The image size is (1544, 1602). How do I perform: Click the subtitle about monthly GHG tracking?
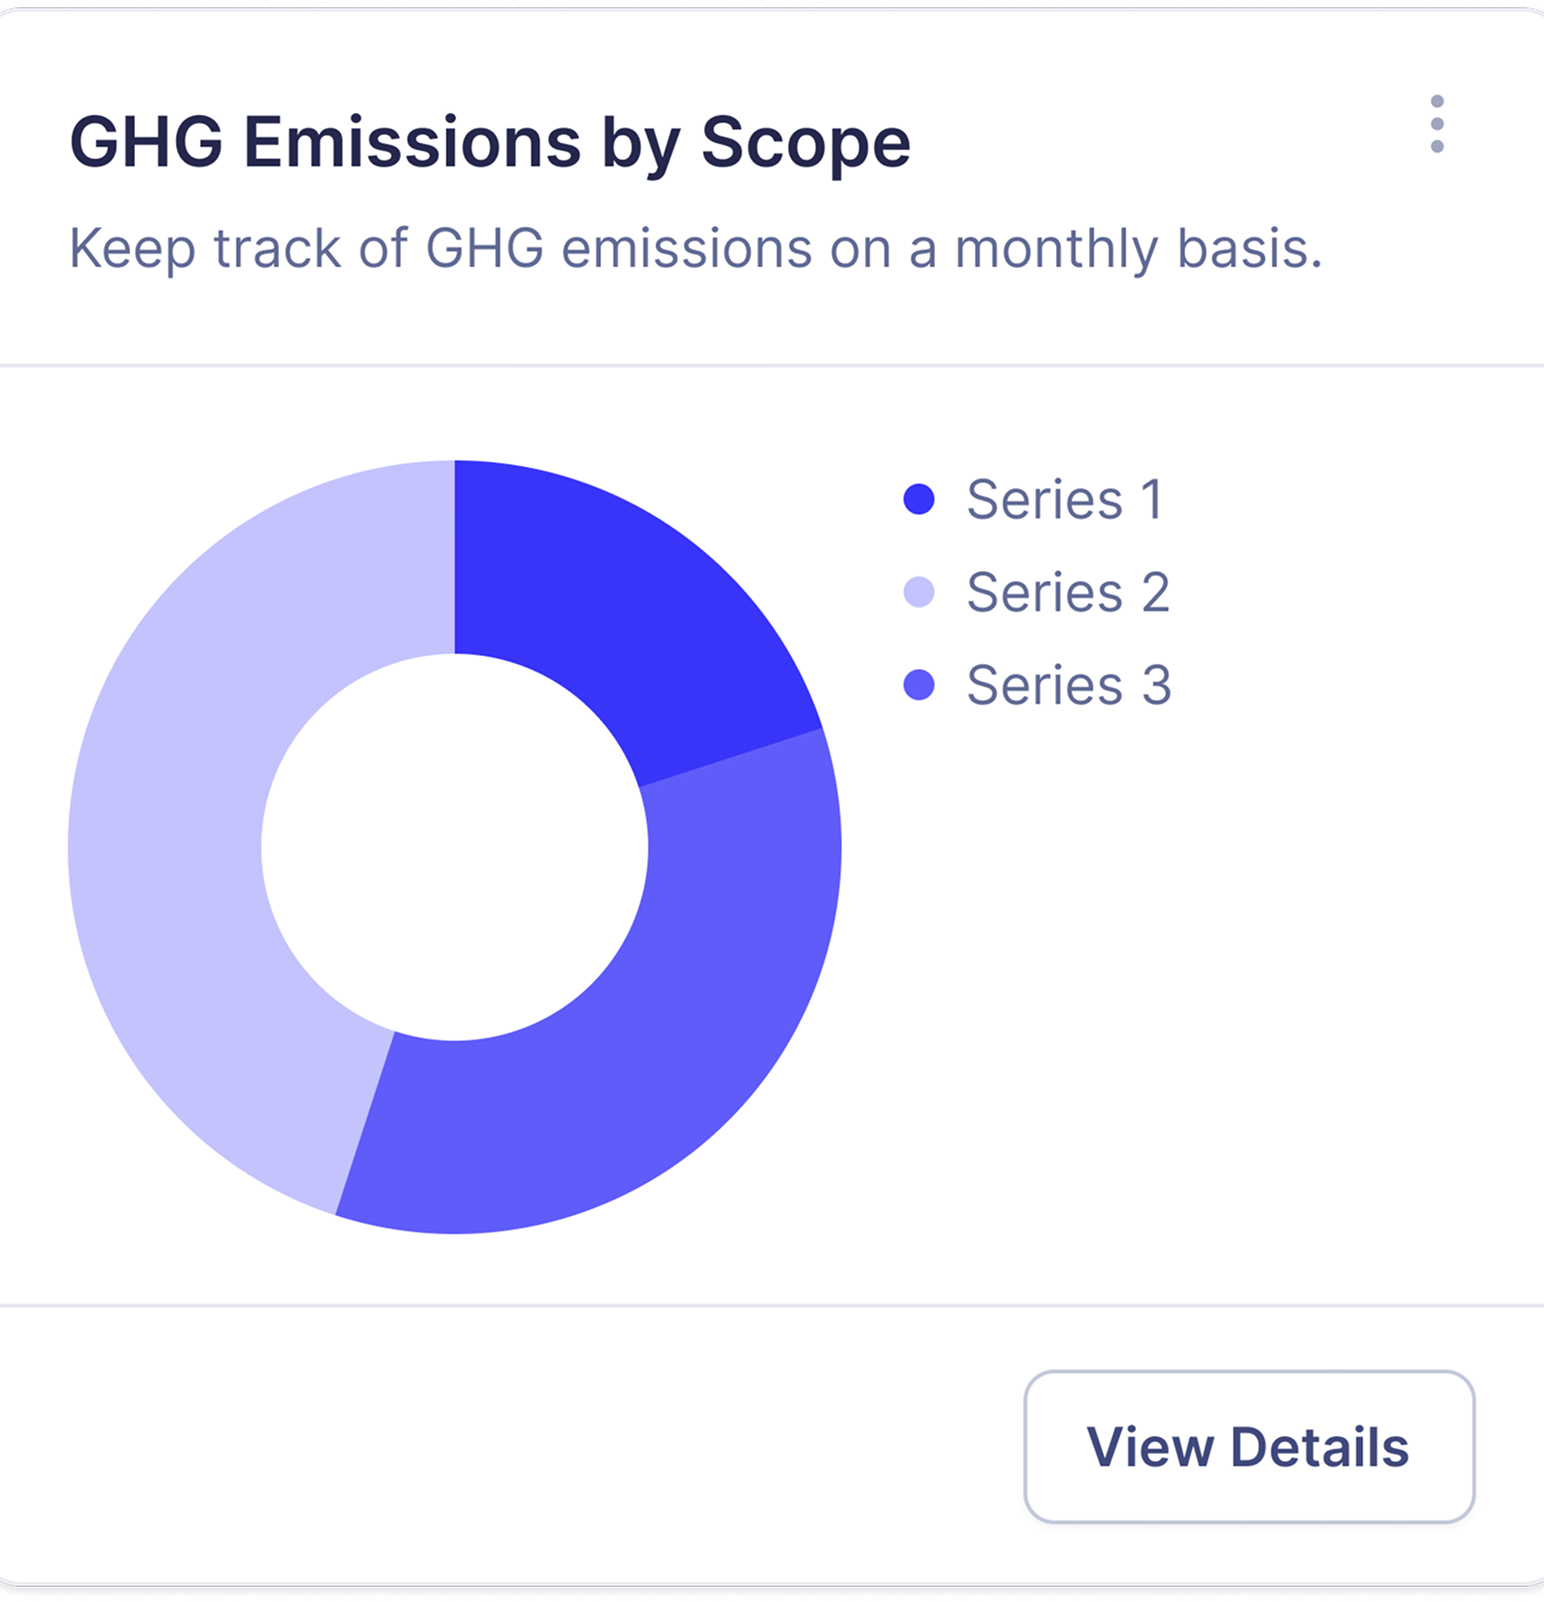696,249
